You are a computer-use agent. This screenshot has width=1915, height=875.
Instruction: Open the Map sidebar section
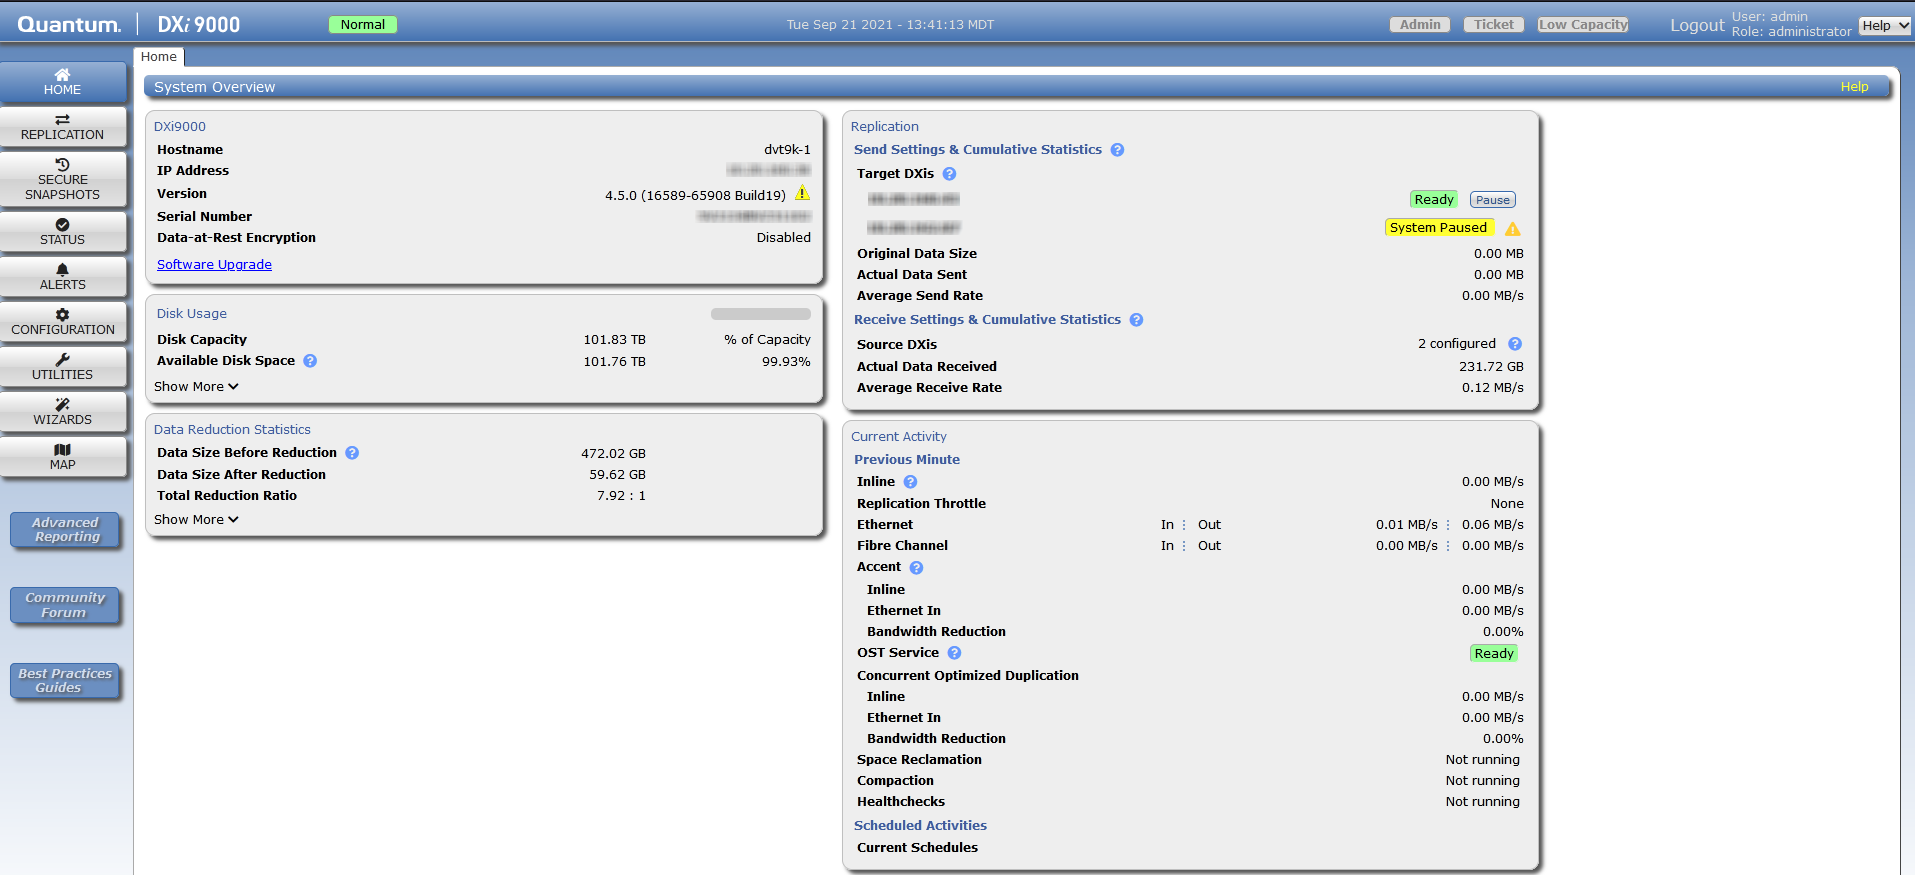pyautogui.click(x=63, y=457)
